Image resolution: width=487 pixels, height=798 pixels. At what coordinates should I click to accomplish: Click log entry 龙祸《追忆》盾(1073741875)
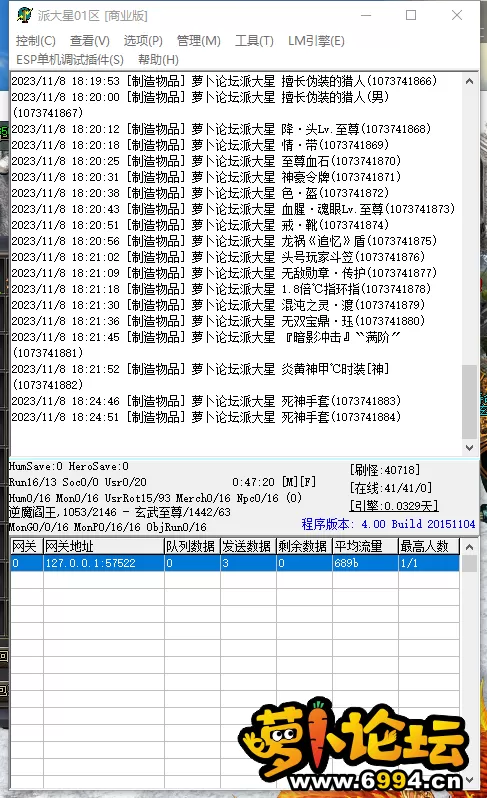[224, 241]
